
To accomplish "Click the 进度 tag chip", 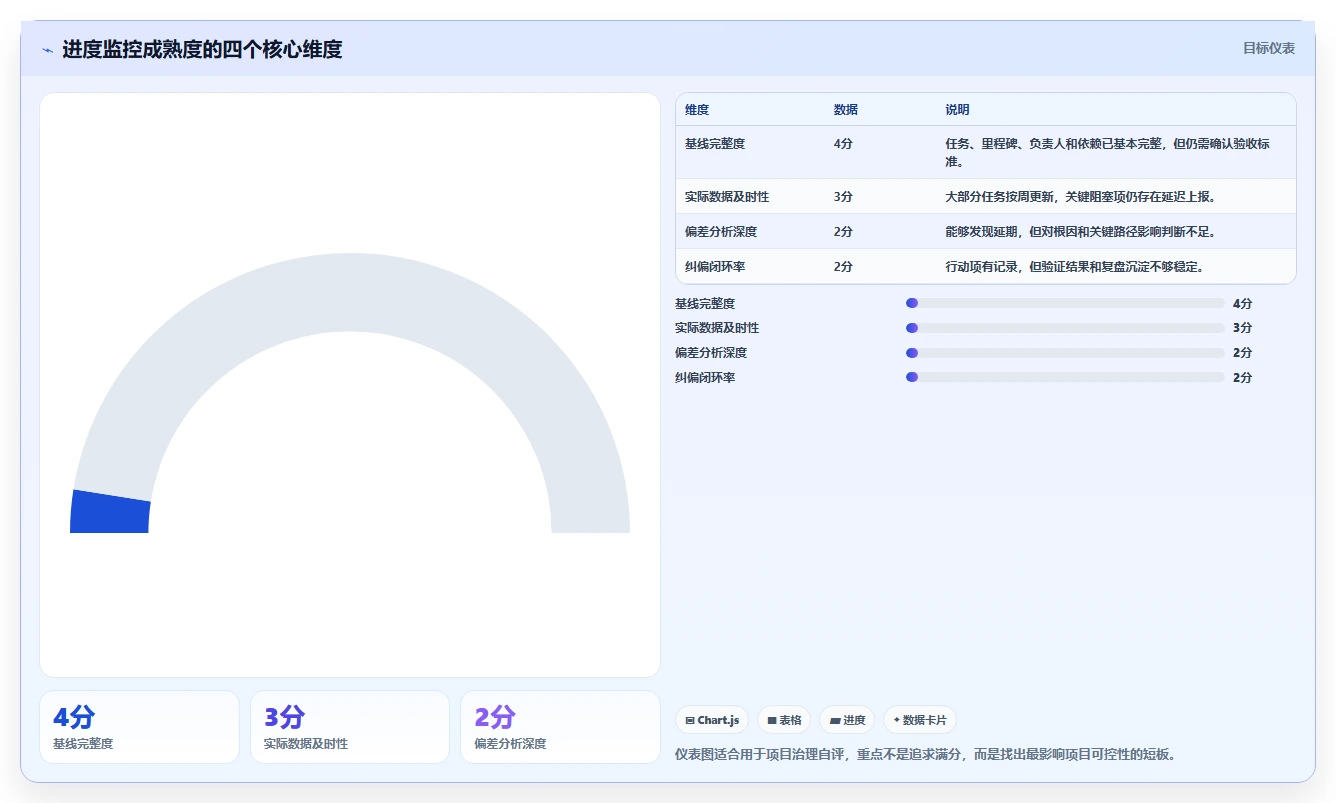I will tap(847, 720).
